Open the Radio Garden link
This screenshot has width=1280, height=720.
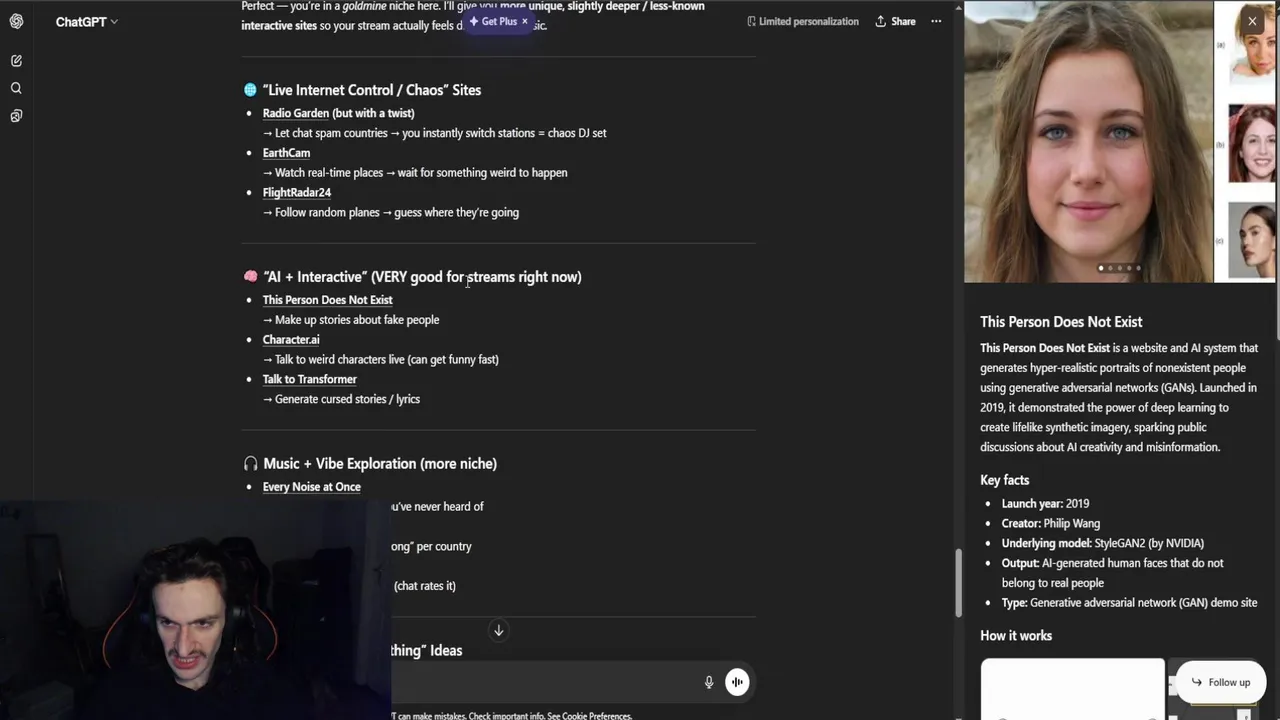(x=295, y=113)
